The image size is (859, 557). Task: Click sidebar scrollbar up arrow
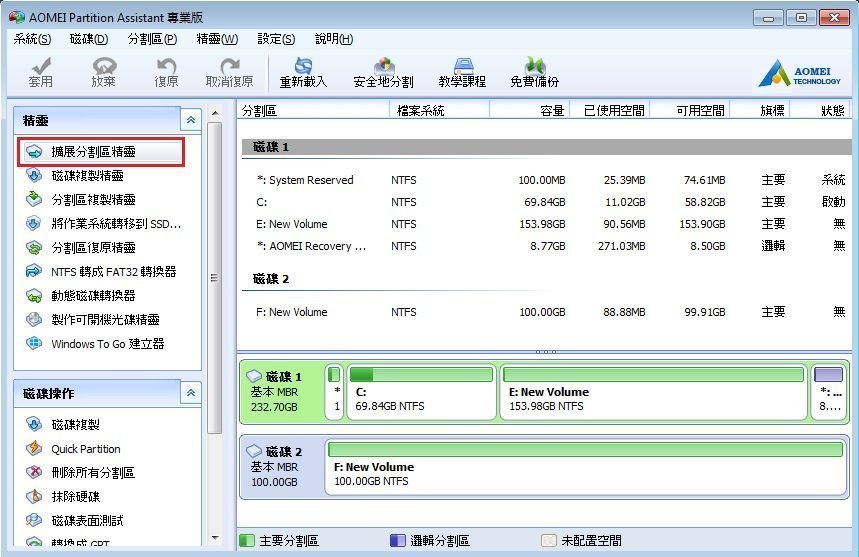[x=215, y=113]
